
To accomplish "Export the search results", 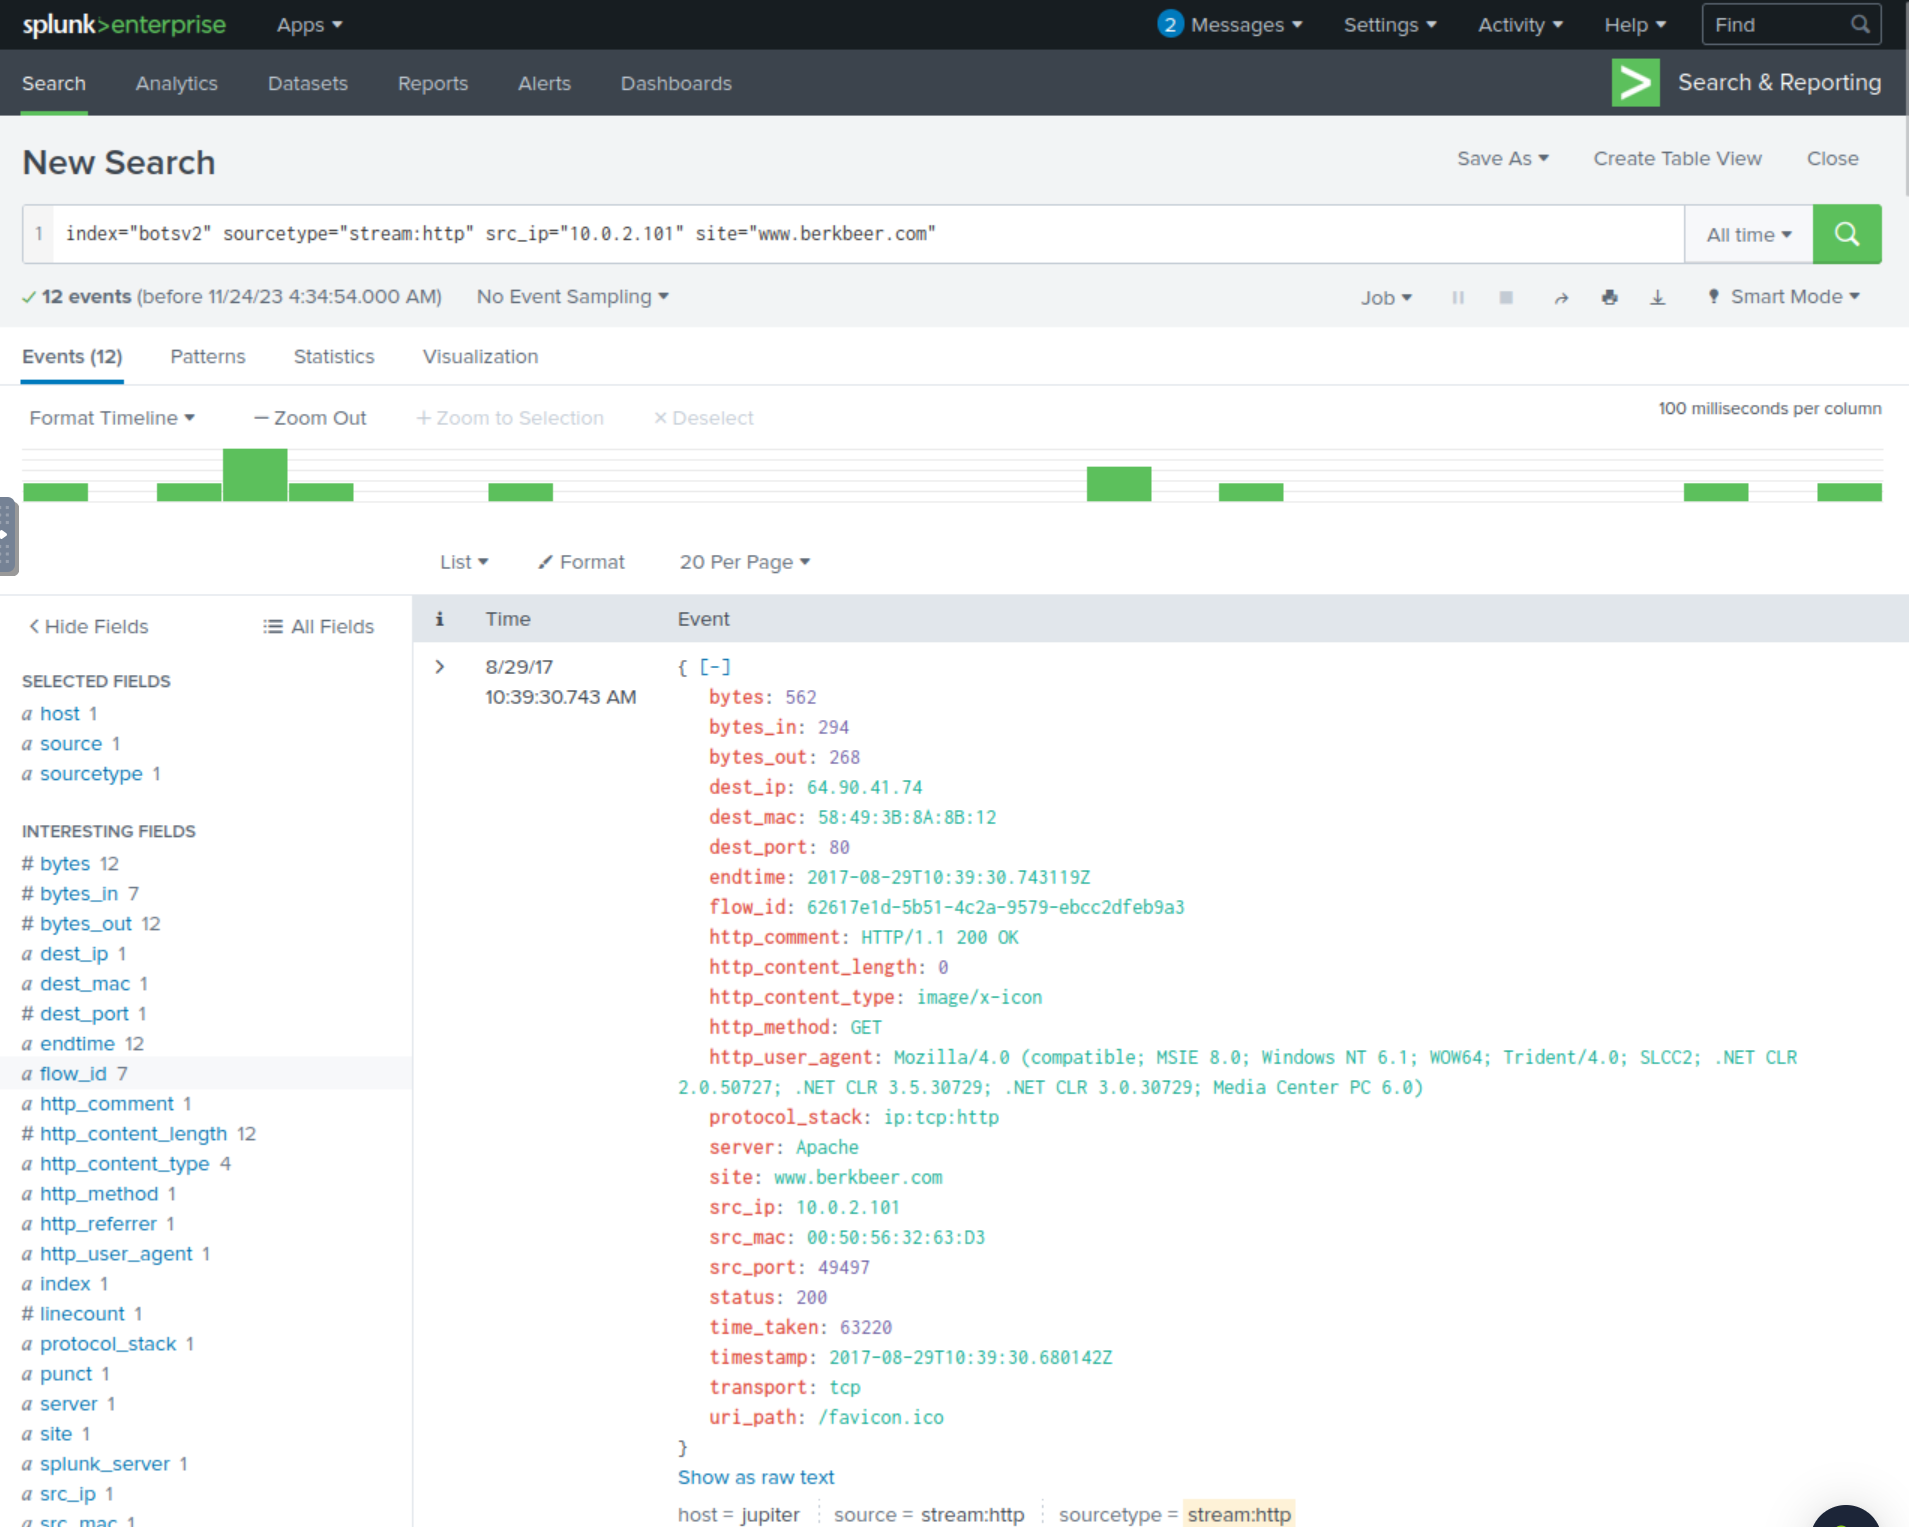I will 1657,297.
